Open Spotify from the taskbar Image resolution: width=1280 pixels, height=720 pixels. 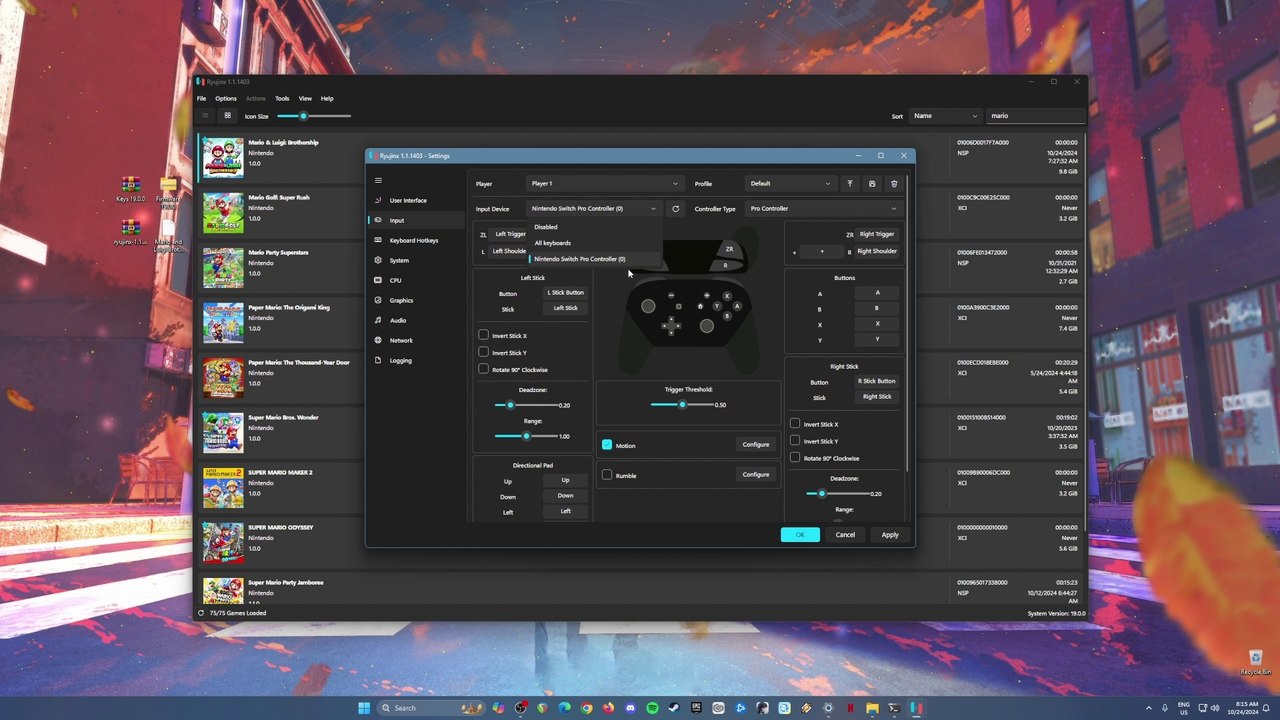click(652, 708)
